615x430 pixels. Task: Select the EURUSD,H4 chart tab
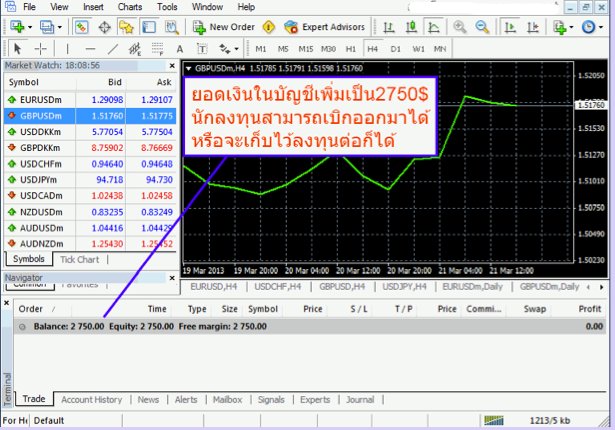point(214,287)
